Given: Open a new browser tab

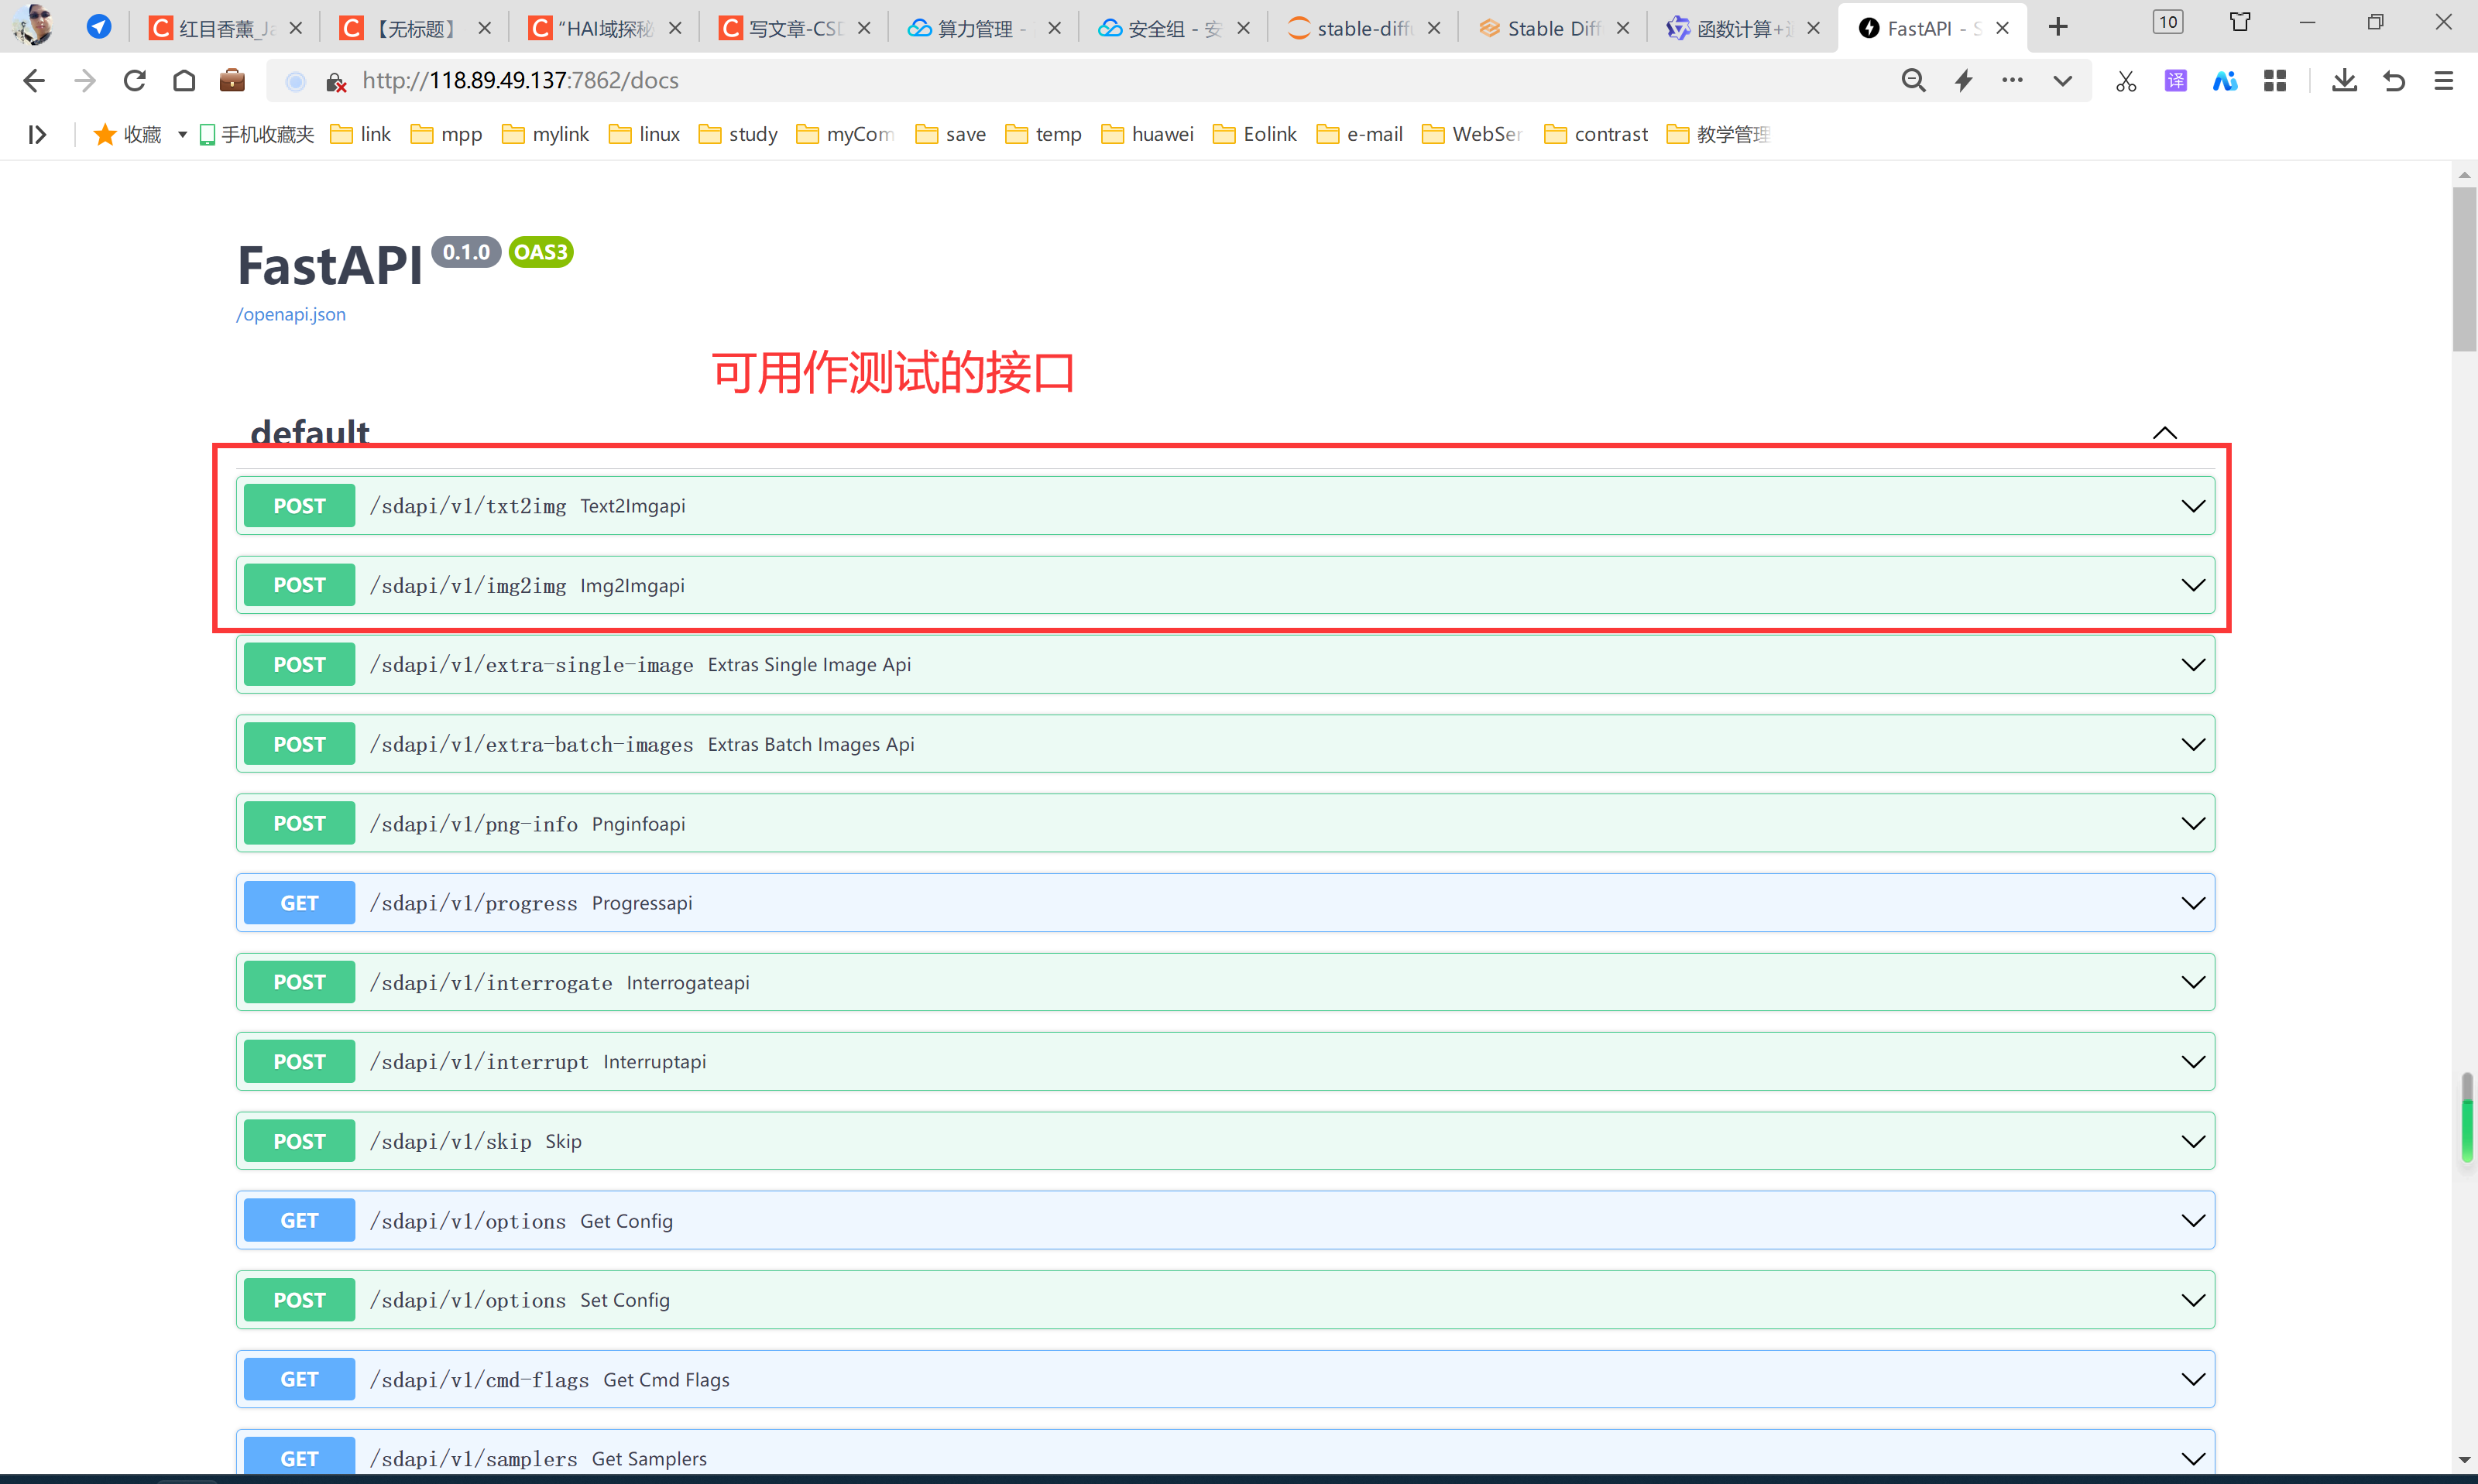Looking at the screenshot, I should pos(2058,28).
